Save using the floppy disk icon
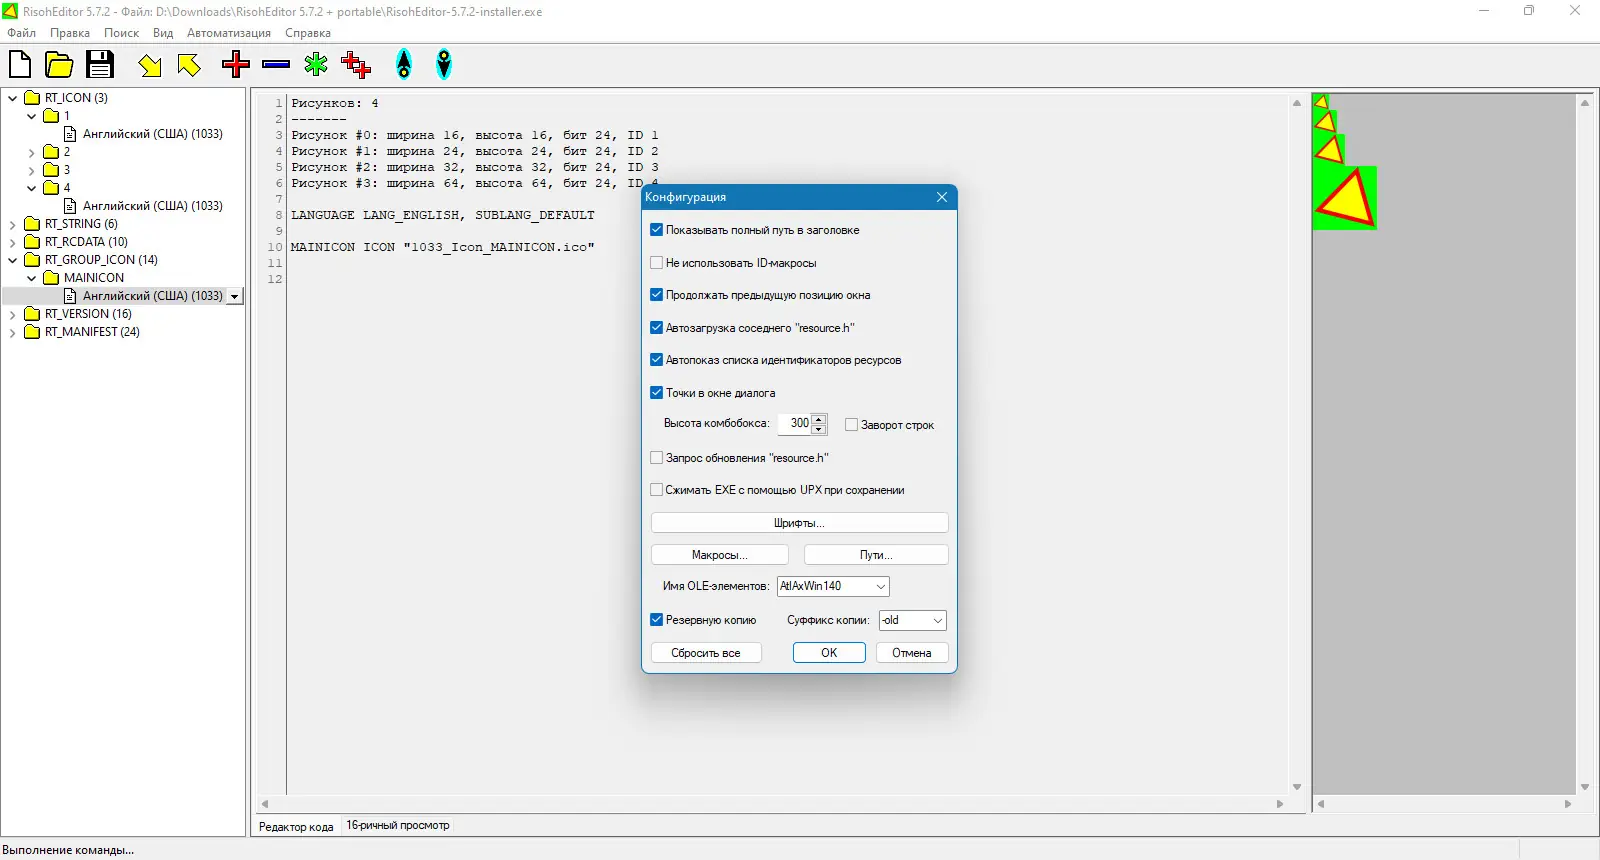Screen dimensions: 1600x860 [99, 65]
